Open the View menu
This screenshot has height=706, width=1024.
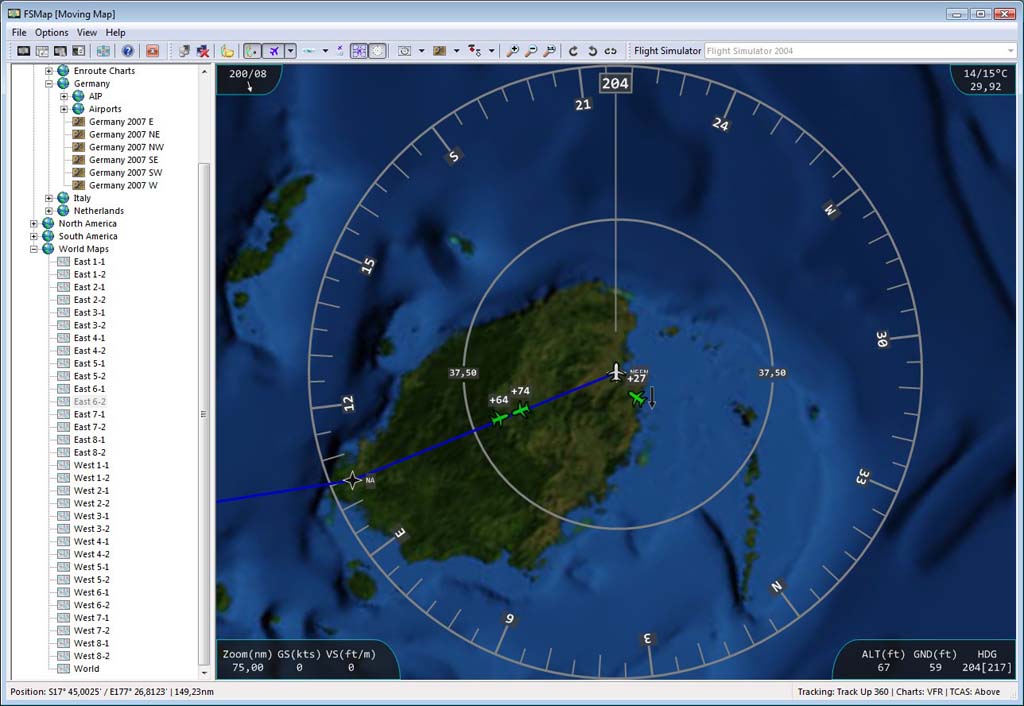point(87,32)
